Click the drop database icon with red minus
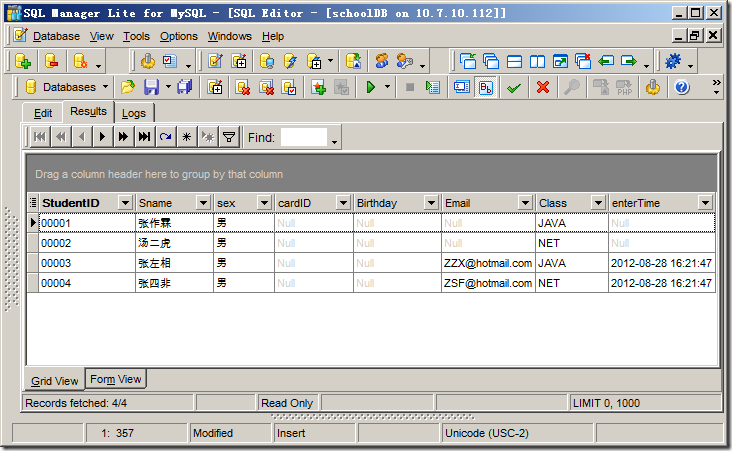 click(51, 61)
